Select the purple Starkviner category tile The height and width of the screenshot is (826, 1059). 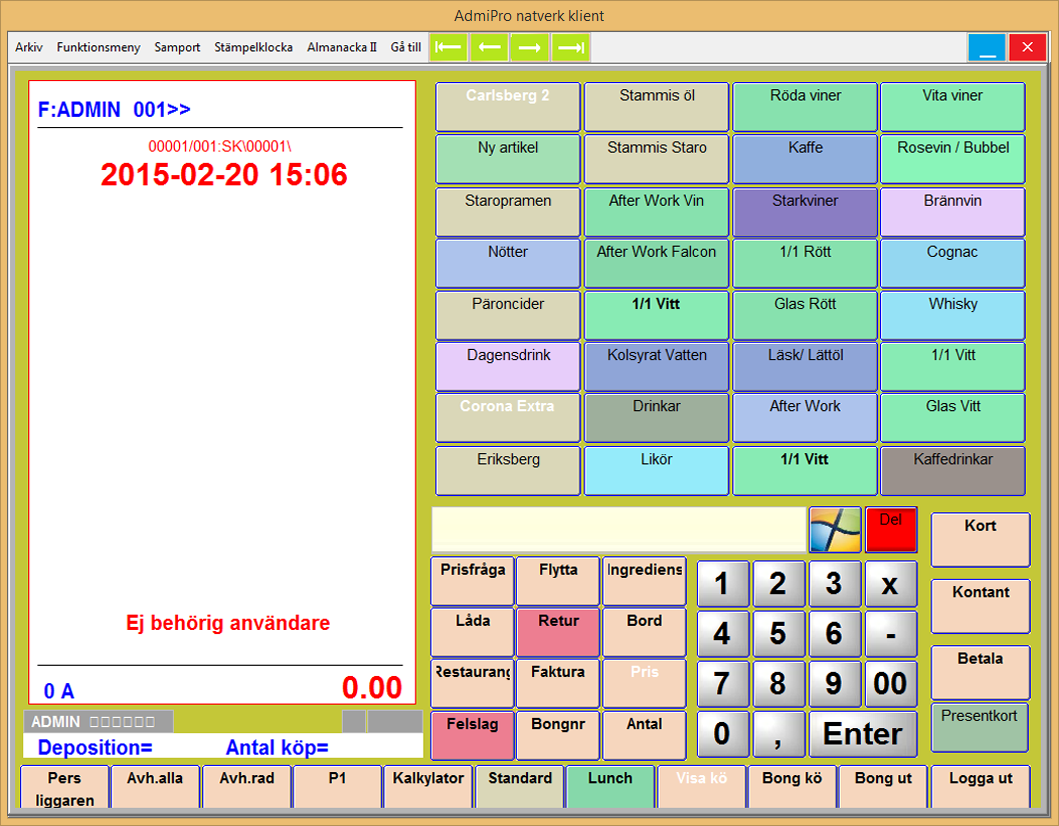click(805, 212)
